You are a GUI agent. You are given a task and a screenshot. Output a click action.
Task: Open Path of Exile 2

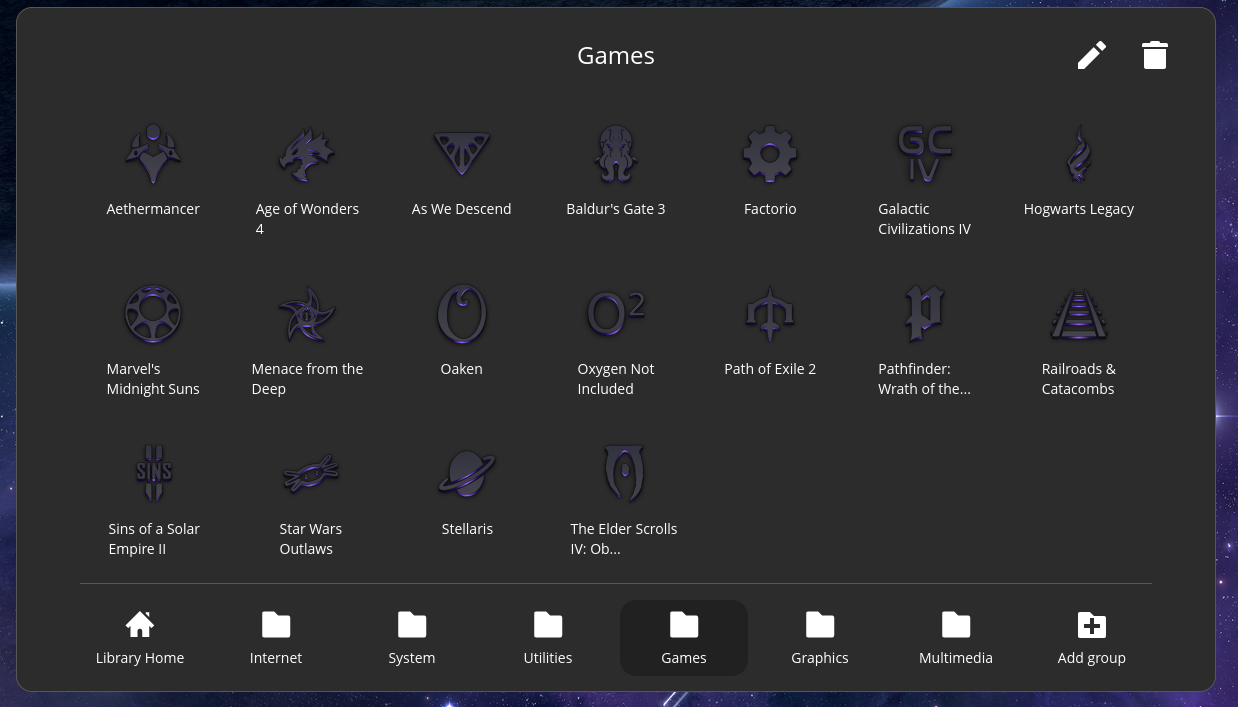[769, 315]
